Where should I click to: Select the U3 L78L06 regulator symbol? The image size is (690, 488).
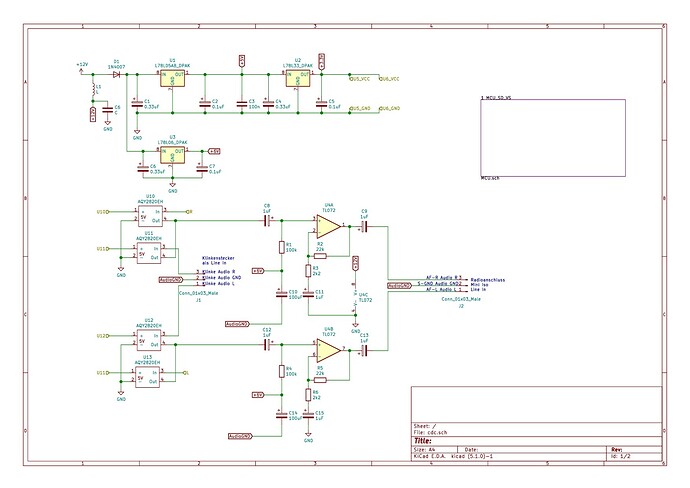click(x=172, y=155)
